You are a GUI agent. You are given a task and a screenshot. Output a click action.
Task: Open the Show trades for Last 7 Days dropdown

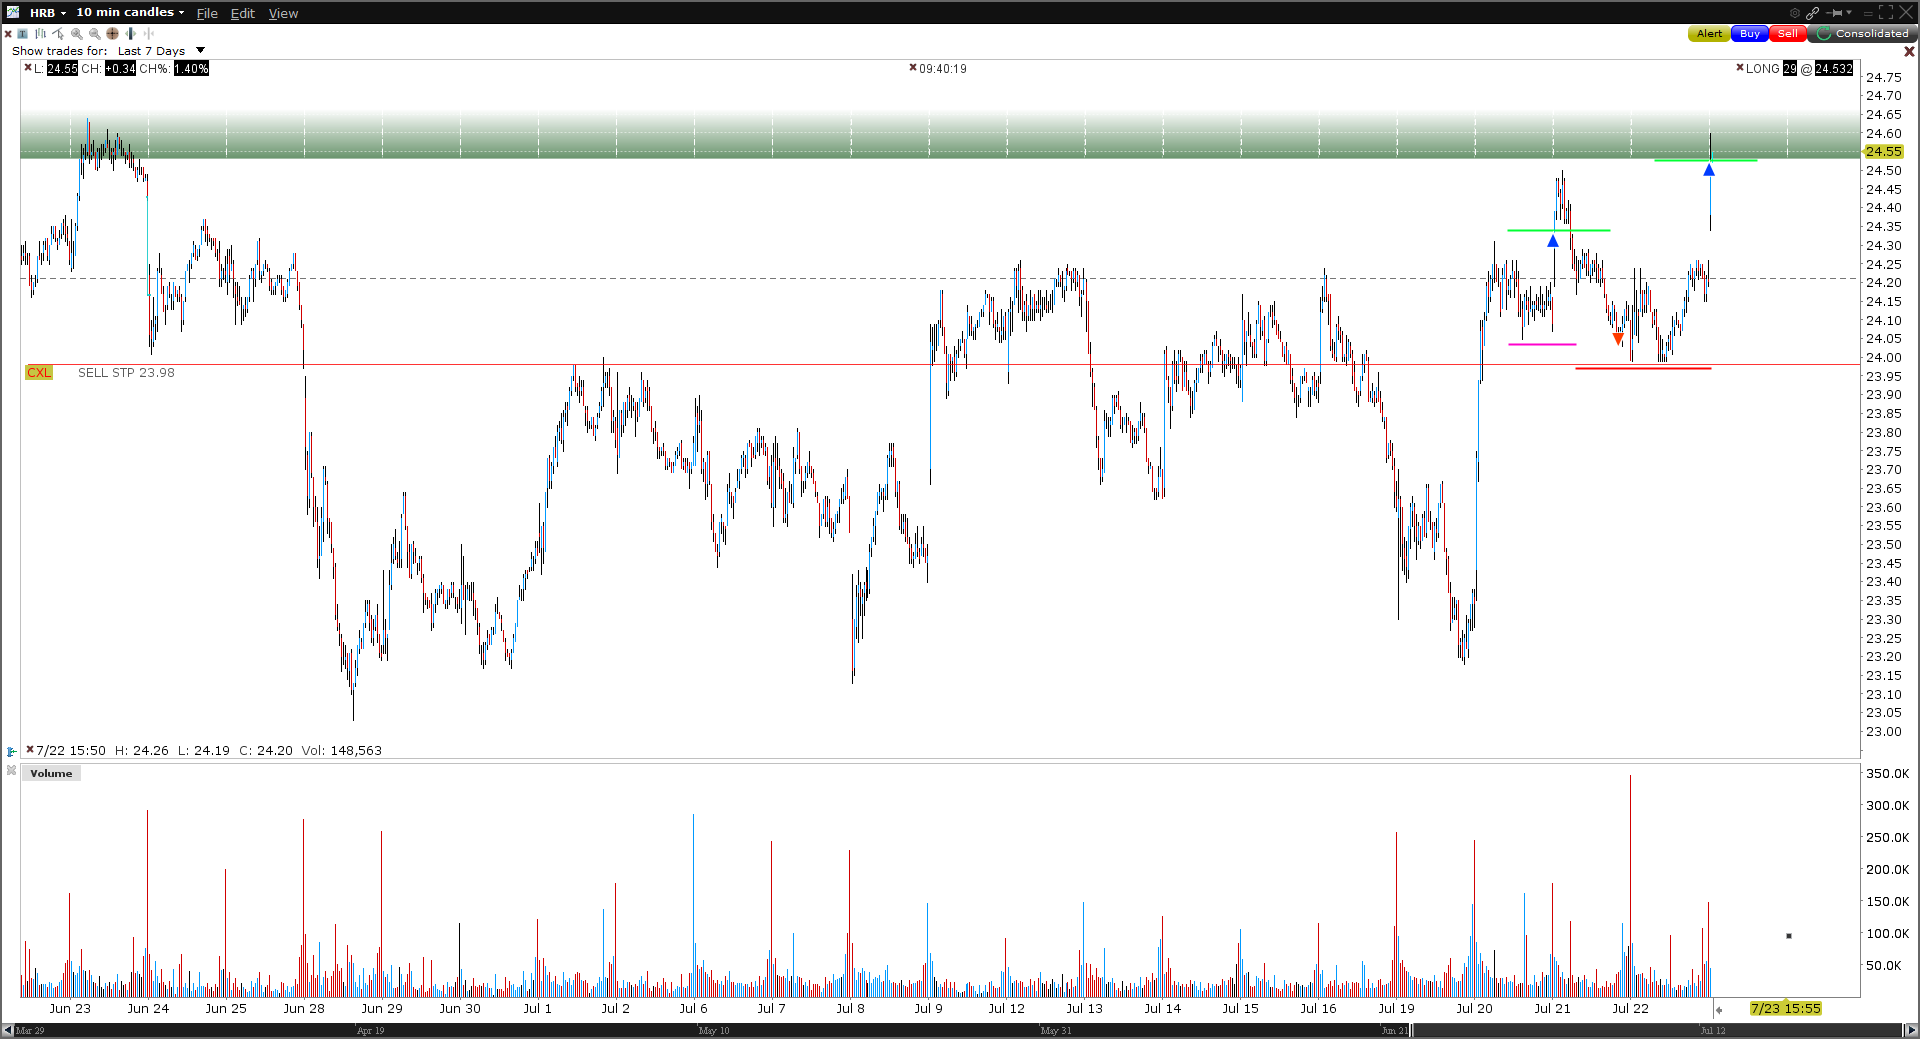160,51
